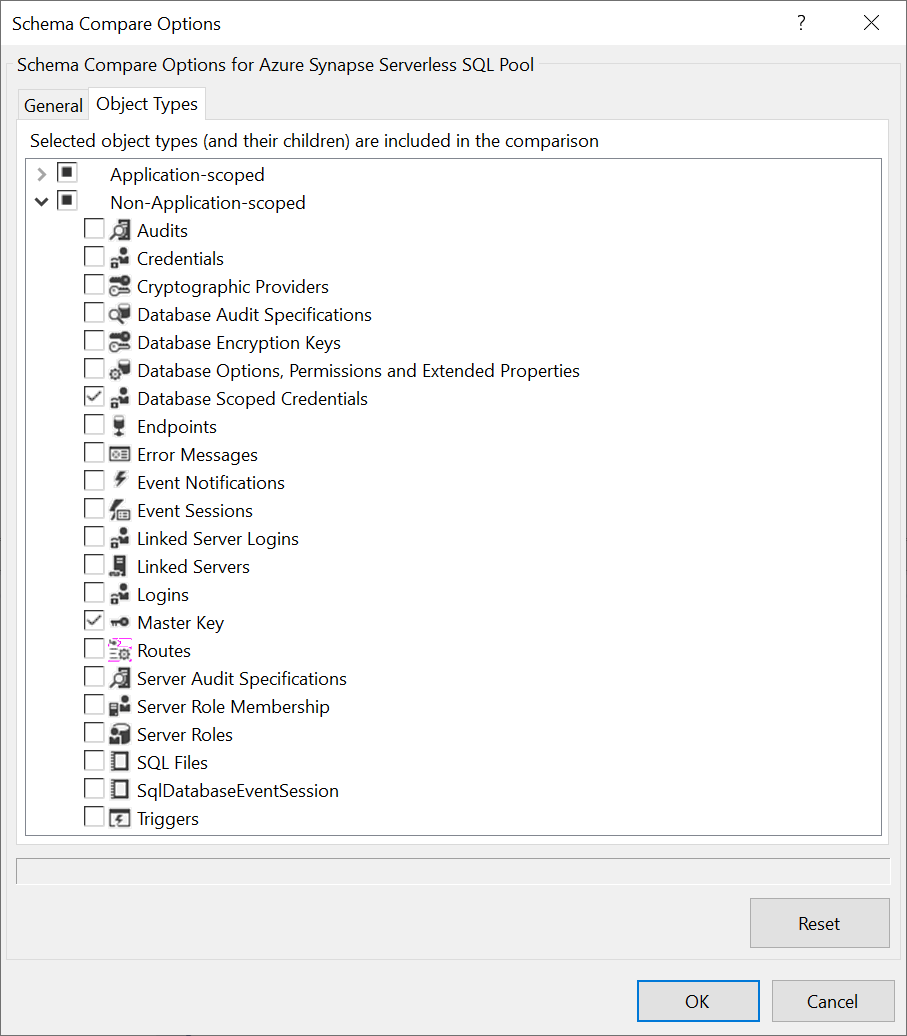Click the Reset button
Viewport: 907px width, 1036px height.
pyautogui.click(x=820, y=923)
